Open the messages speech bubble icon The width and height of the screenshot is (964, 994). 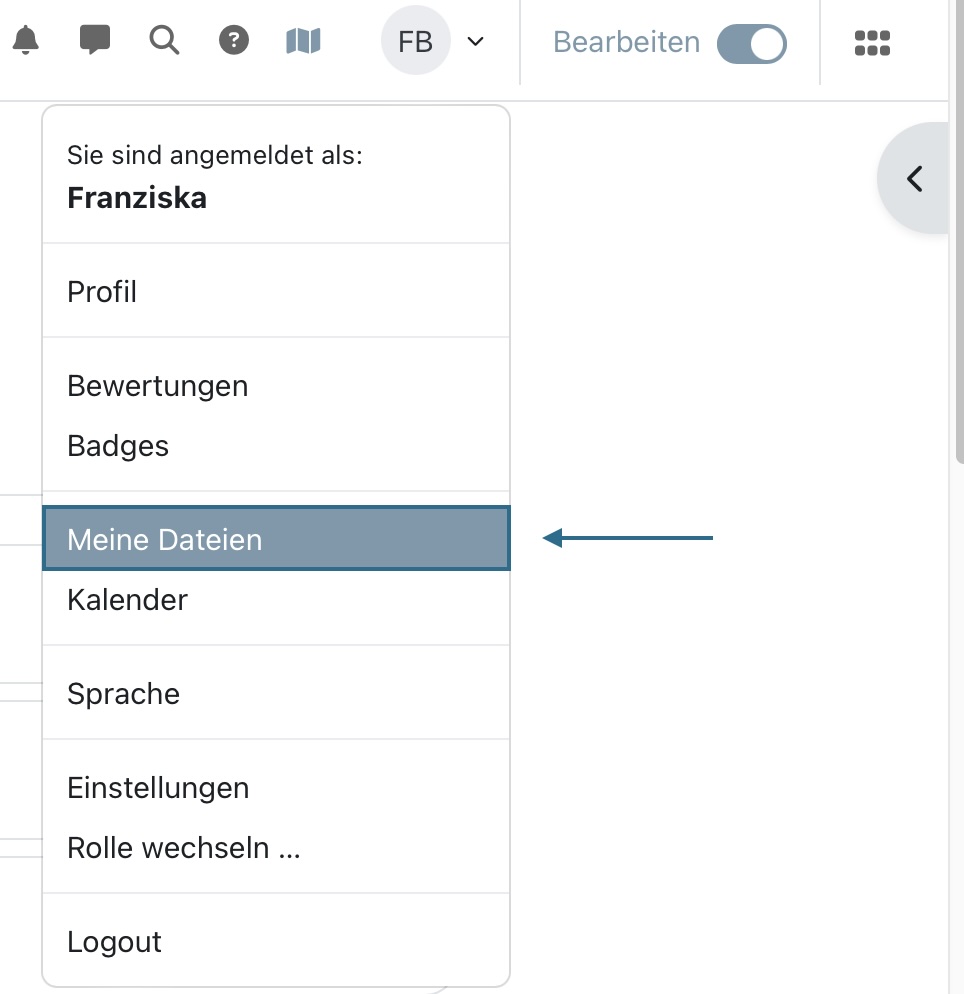click(94, 40)
